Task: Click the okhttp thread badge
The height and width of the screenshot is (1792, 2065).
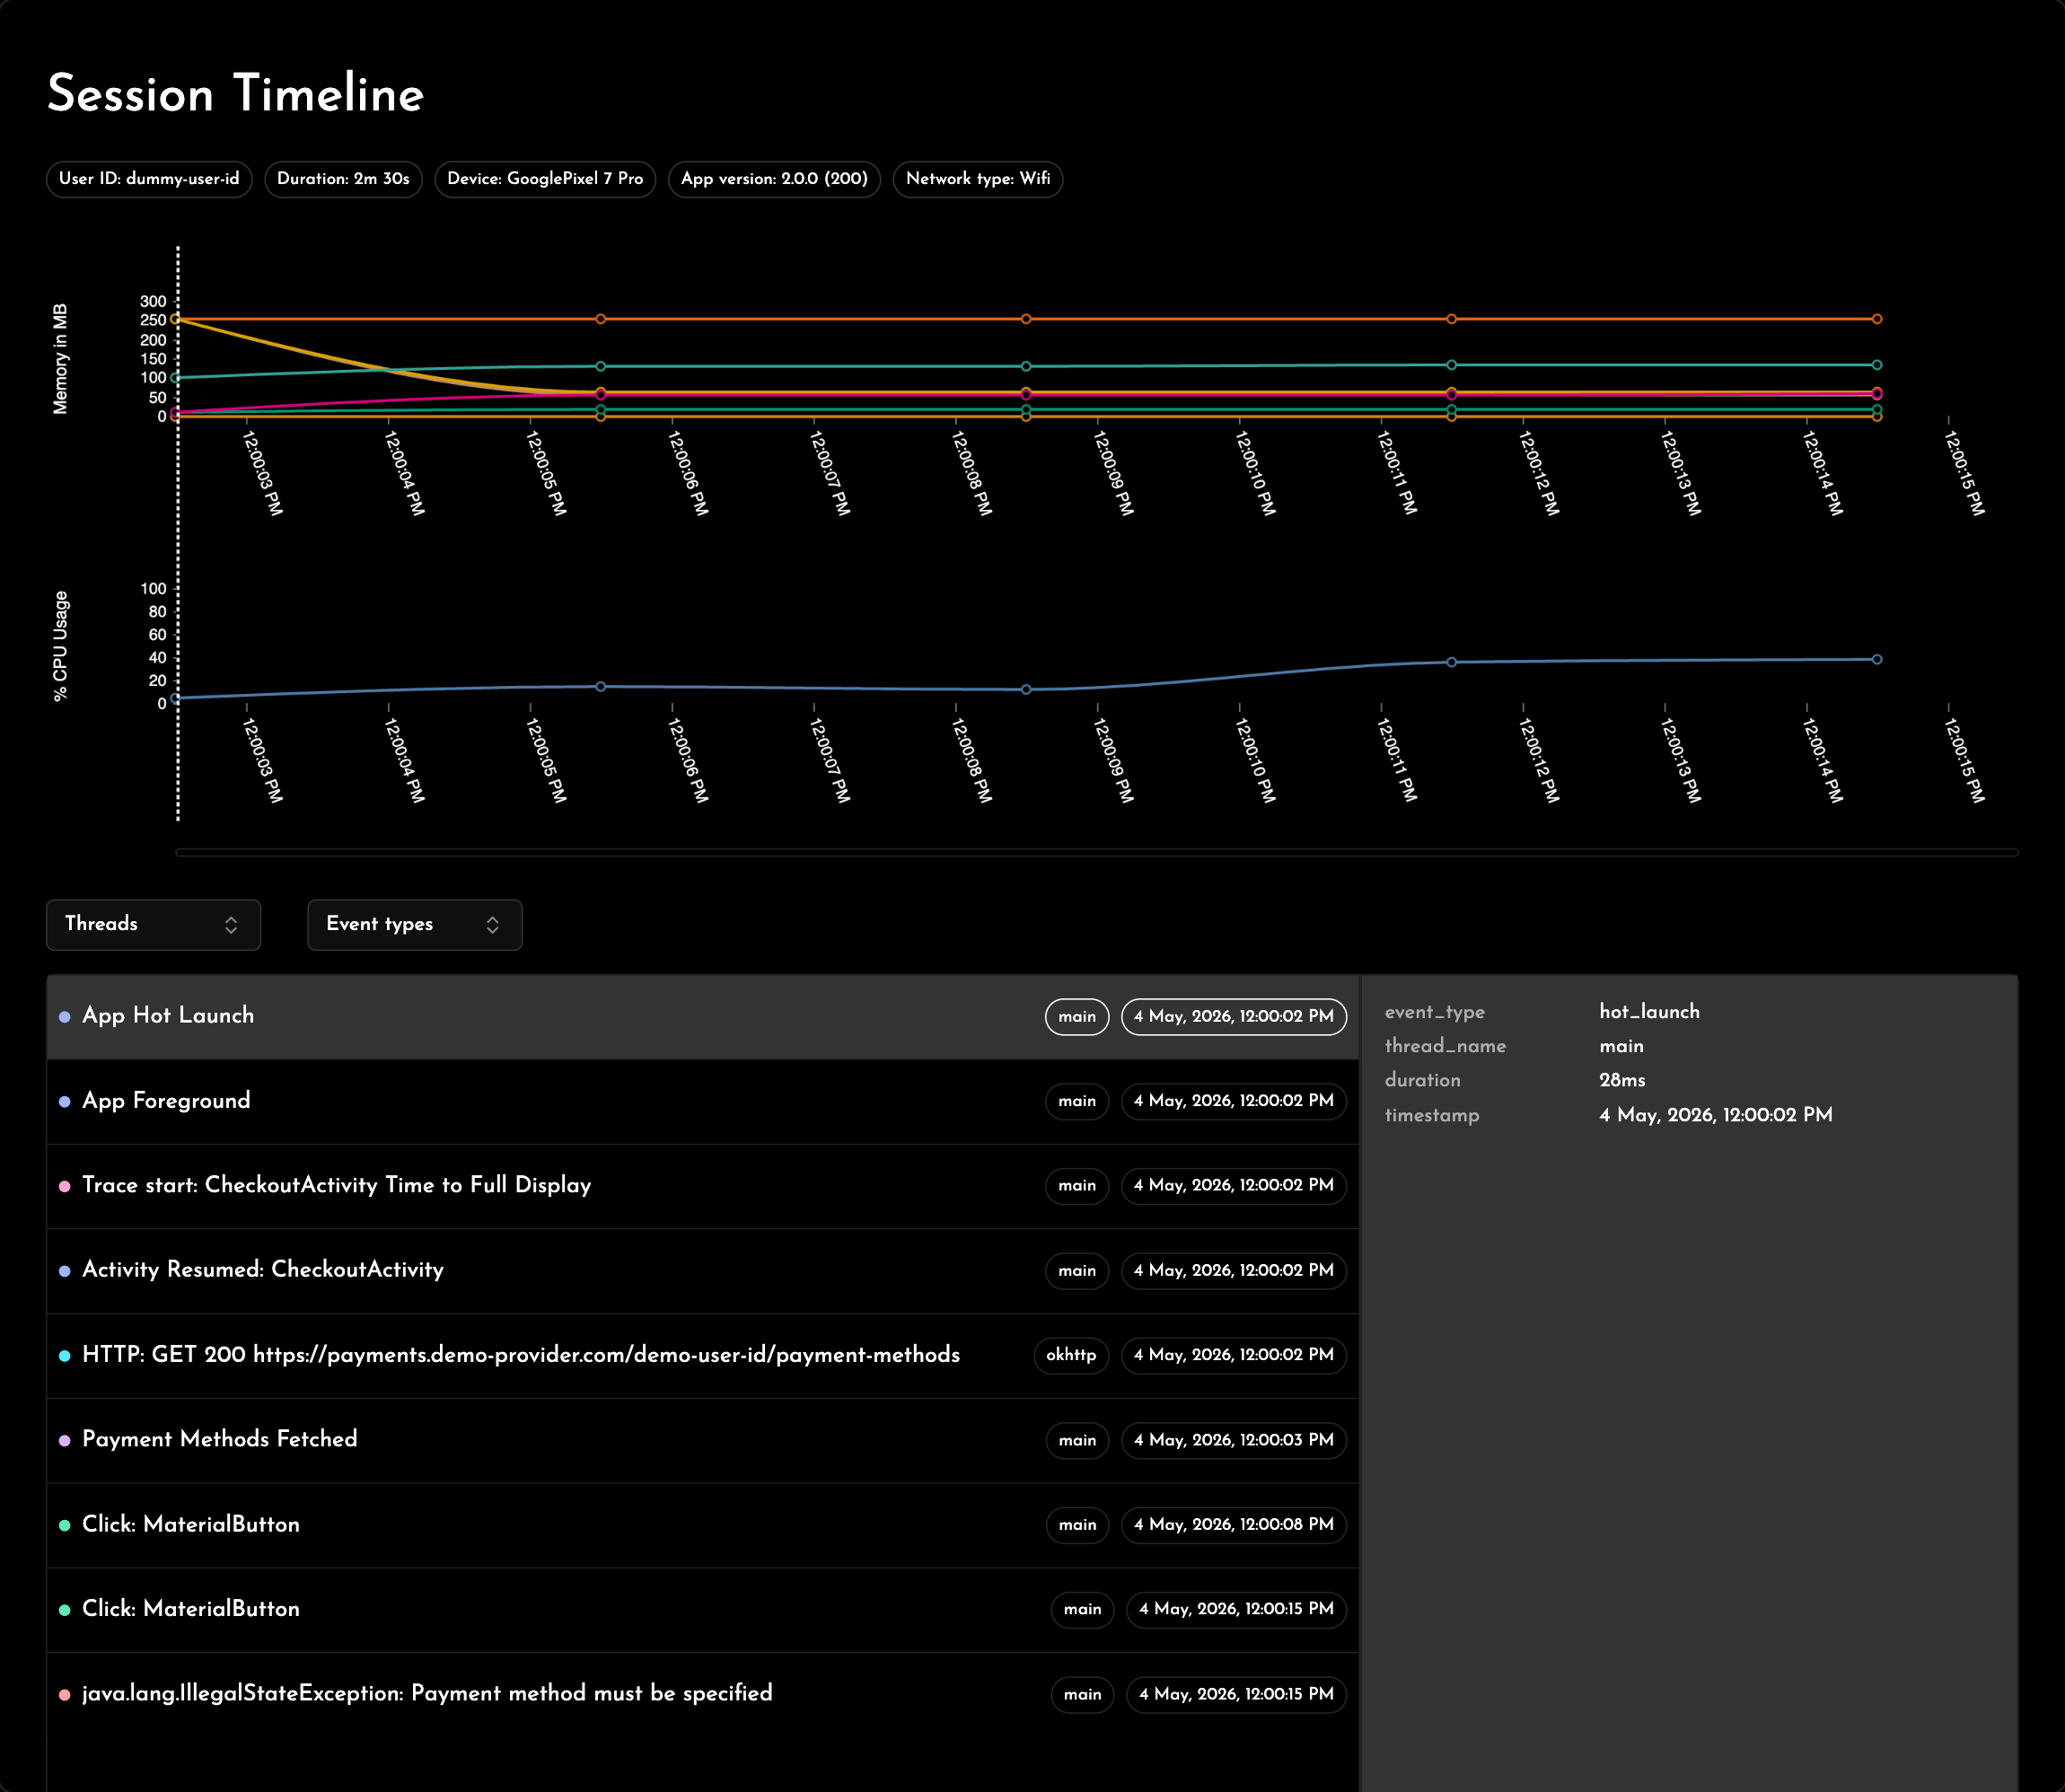Action: (x=1071, y=1355)
